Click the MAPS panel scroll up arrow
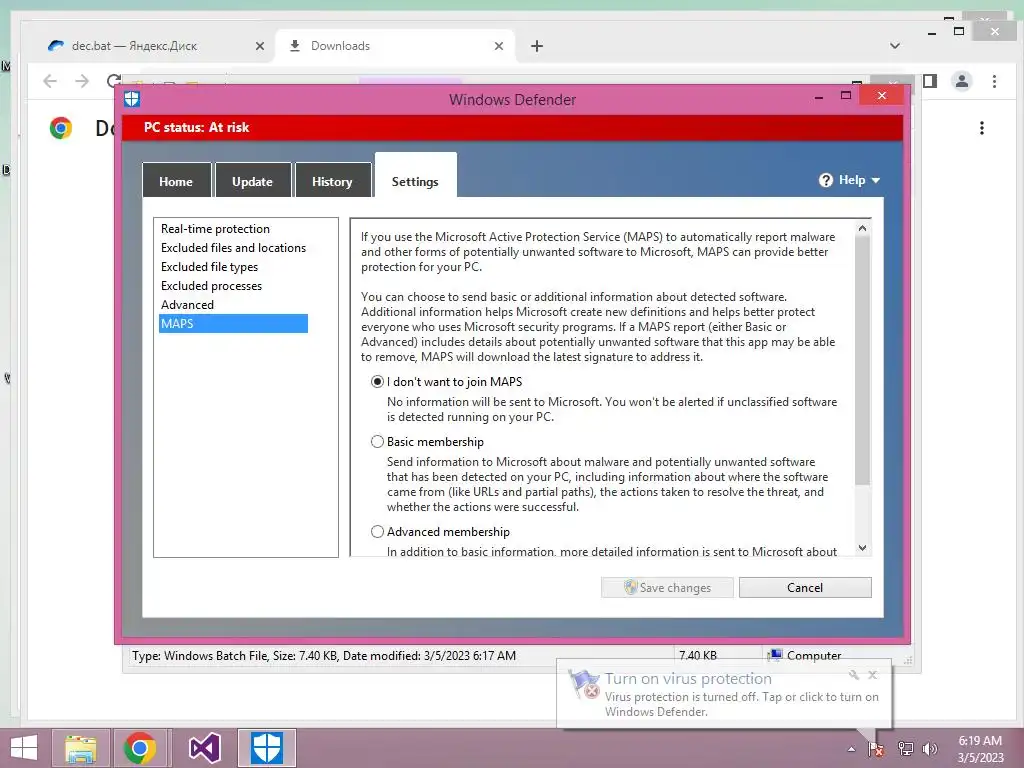1024x768 pixels. coord(862,228)
